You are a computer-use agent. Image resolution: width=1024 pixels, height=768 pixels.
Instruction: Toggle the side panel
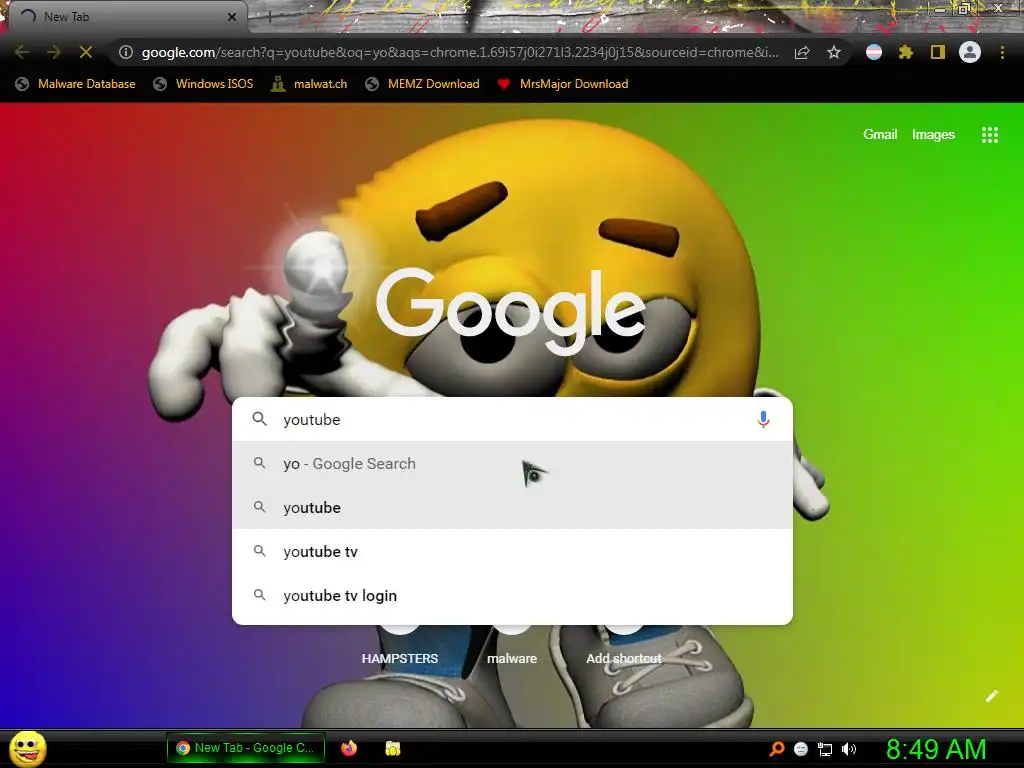pos(938,52)
